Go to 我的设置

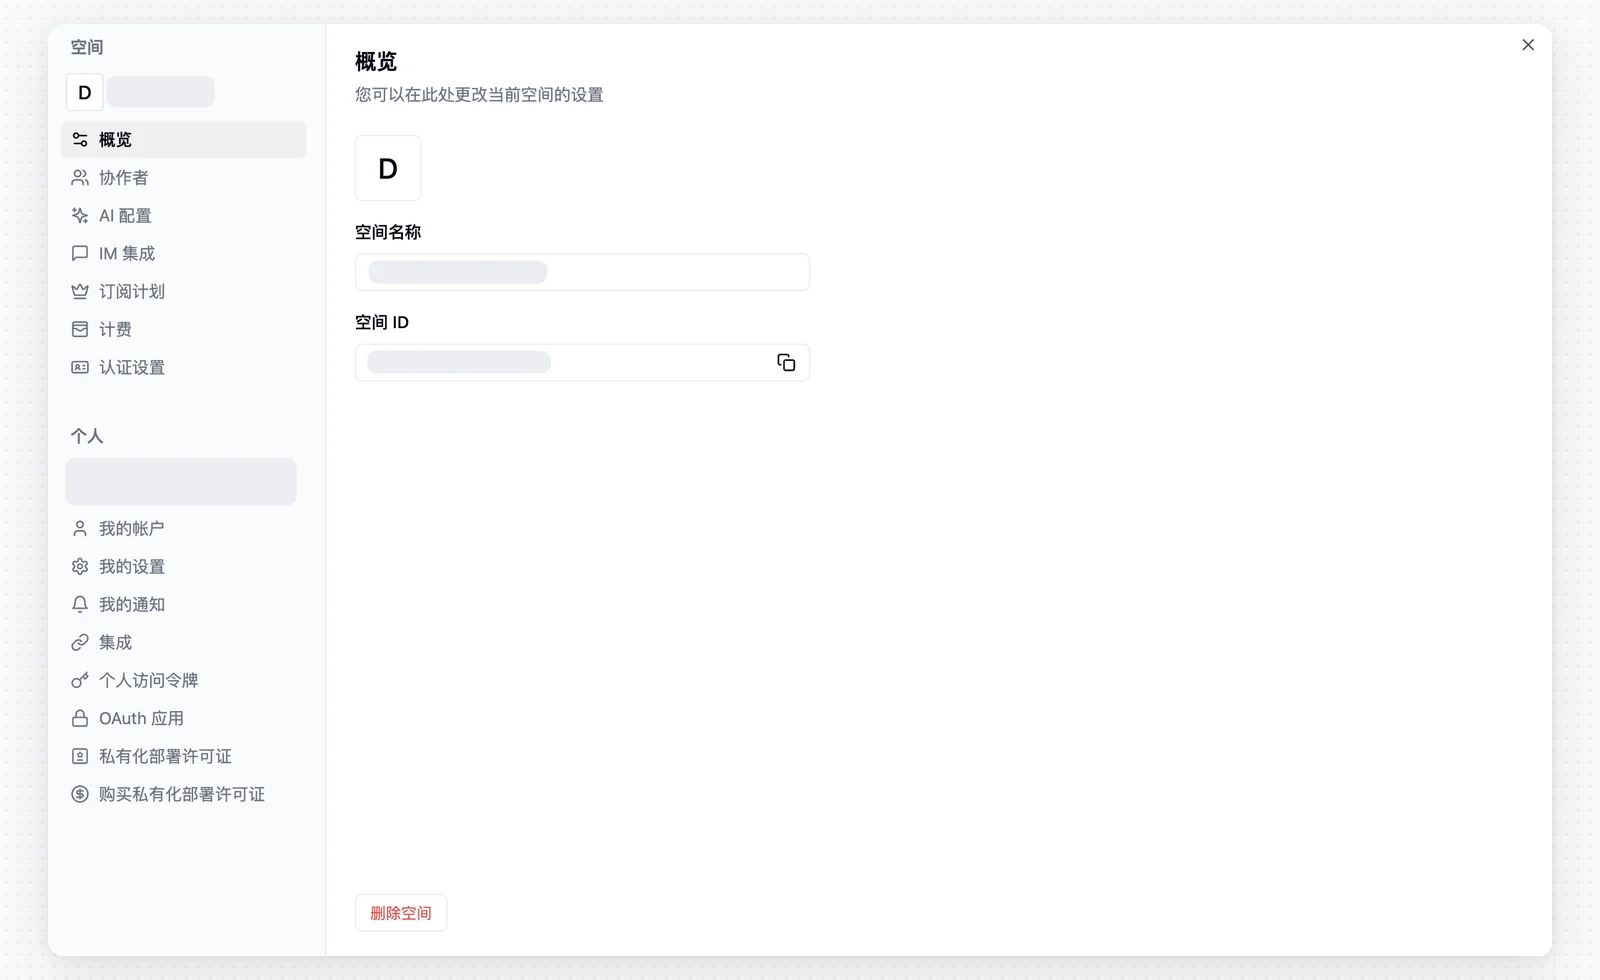click(x=184, y=567)
